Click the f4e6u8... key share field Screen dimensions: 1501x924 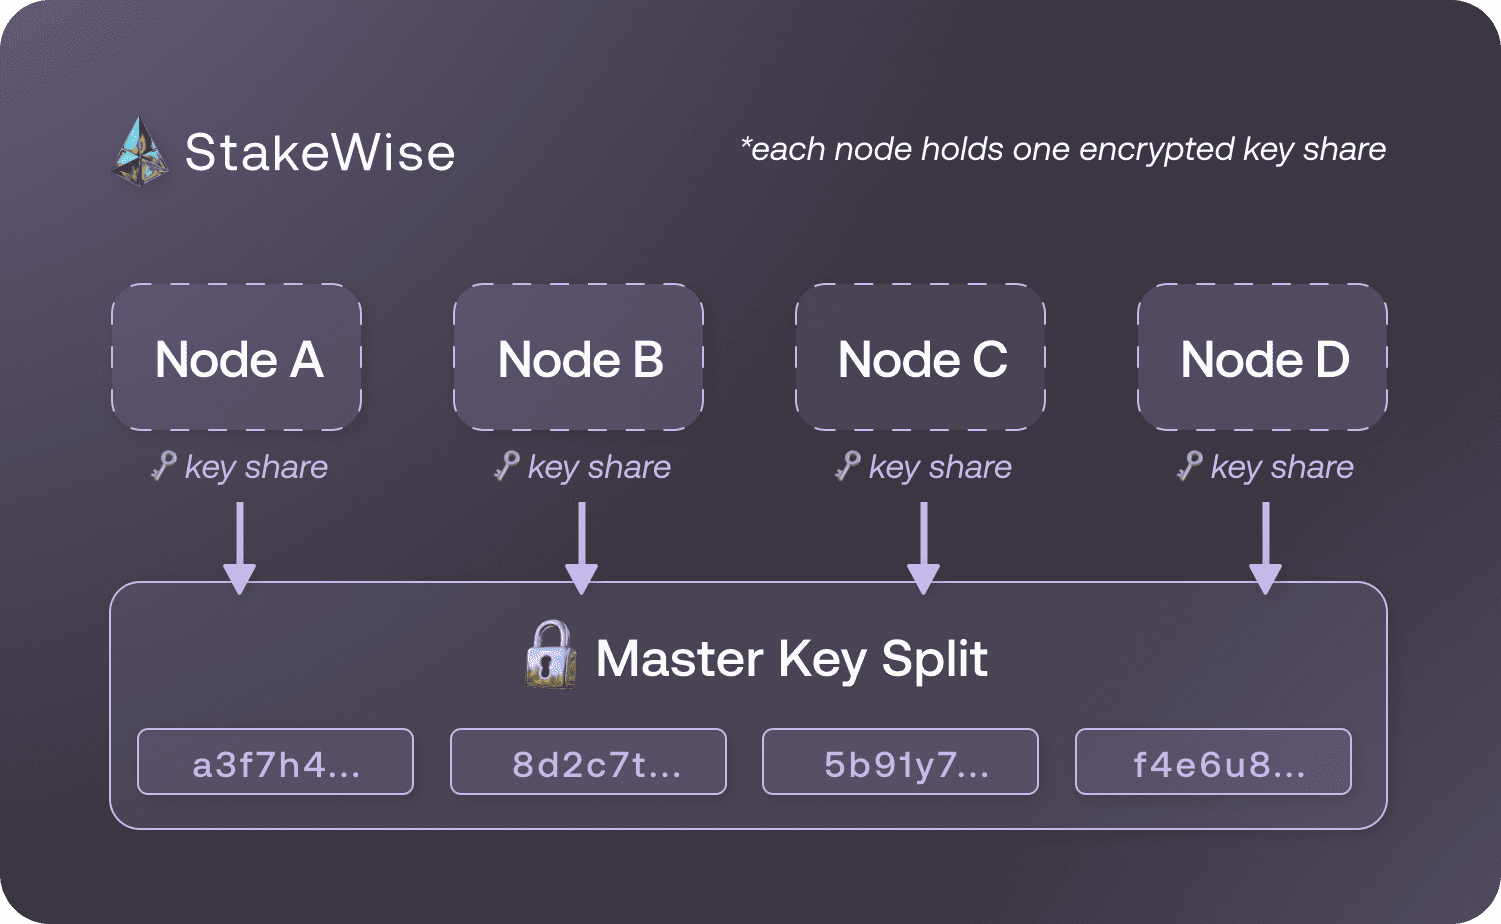[x=1213, y=762]
